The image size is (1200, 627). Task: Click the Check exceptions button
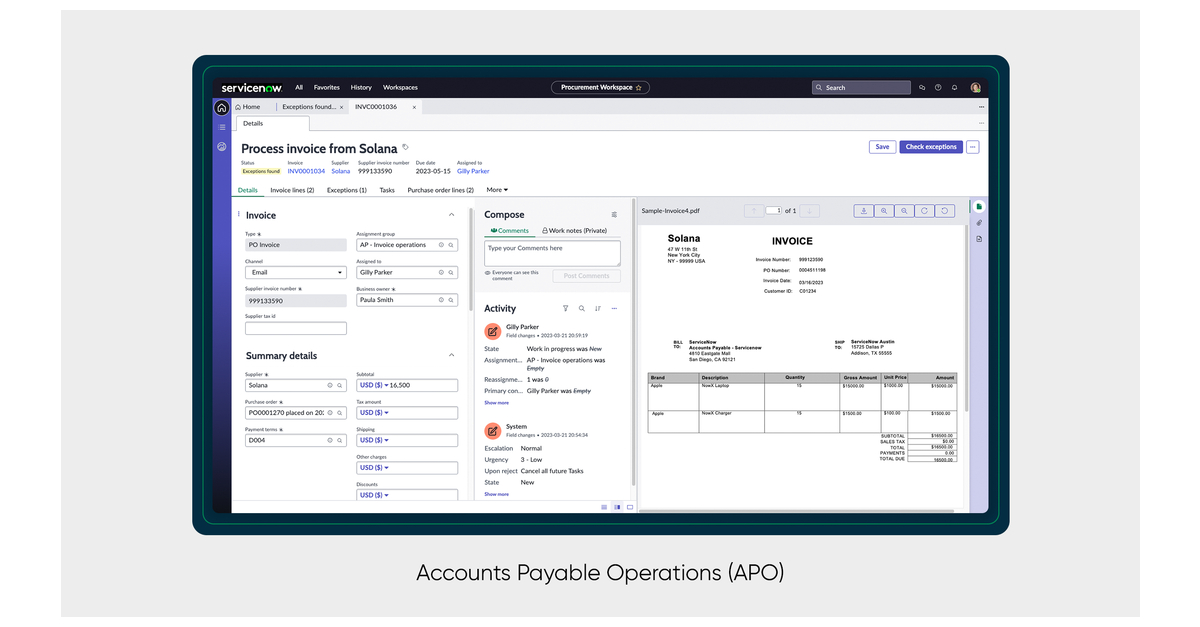[930, 146]
